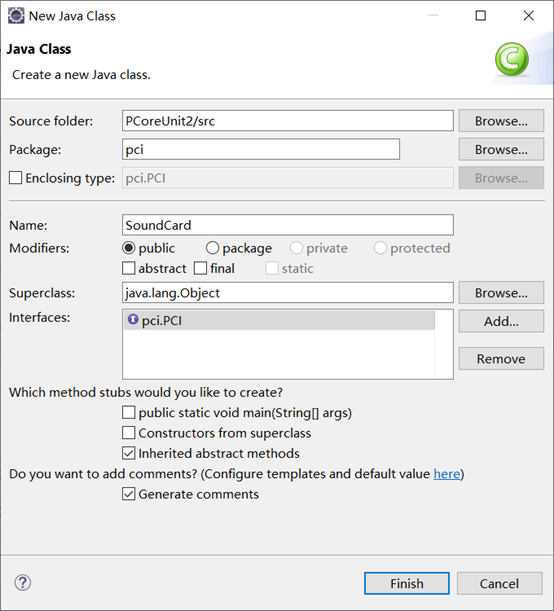Click into the Name field containing SoundCard
Screen dimensions: 554x611
[288, 225]
